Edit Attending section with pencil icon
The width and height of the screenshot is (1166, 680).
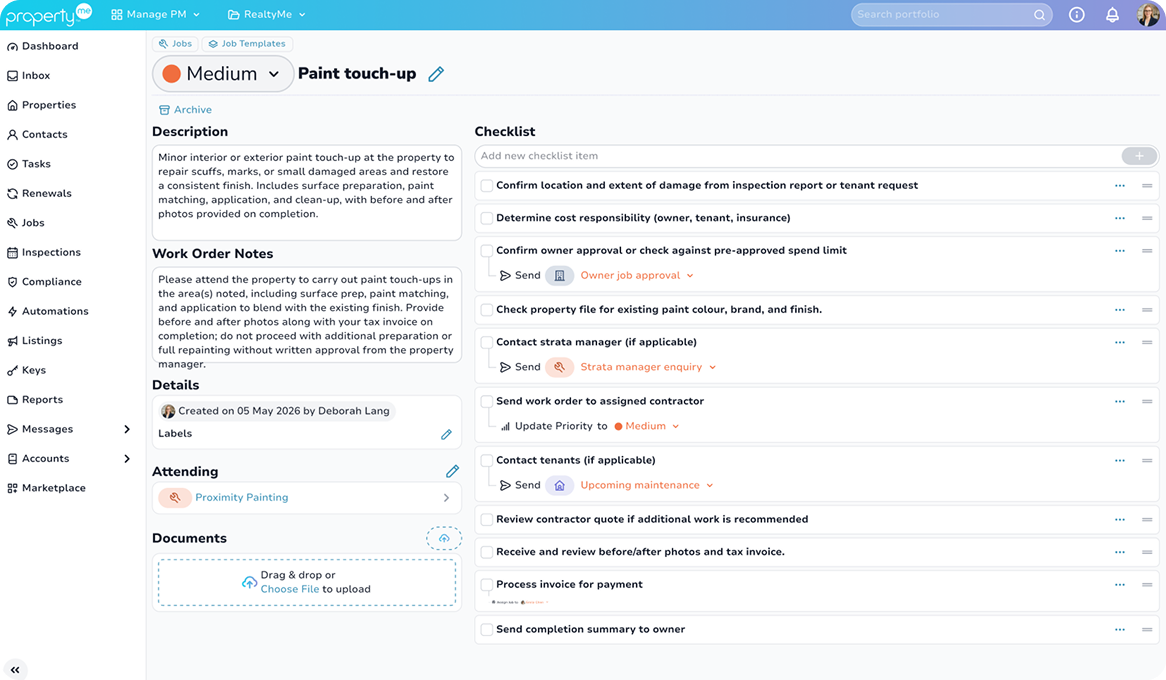click(452, 471)
